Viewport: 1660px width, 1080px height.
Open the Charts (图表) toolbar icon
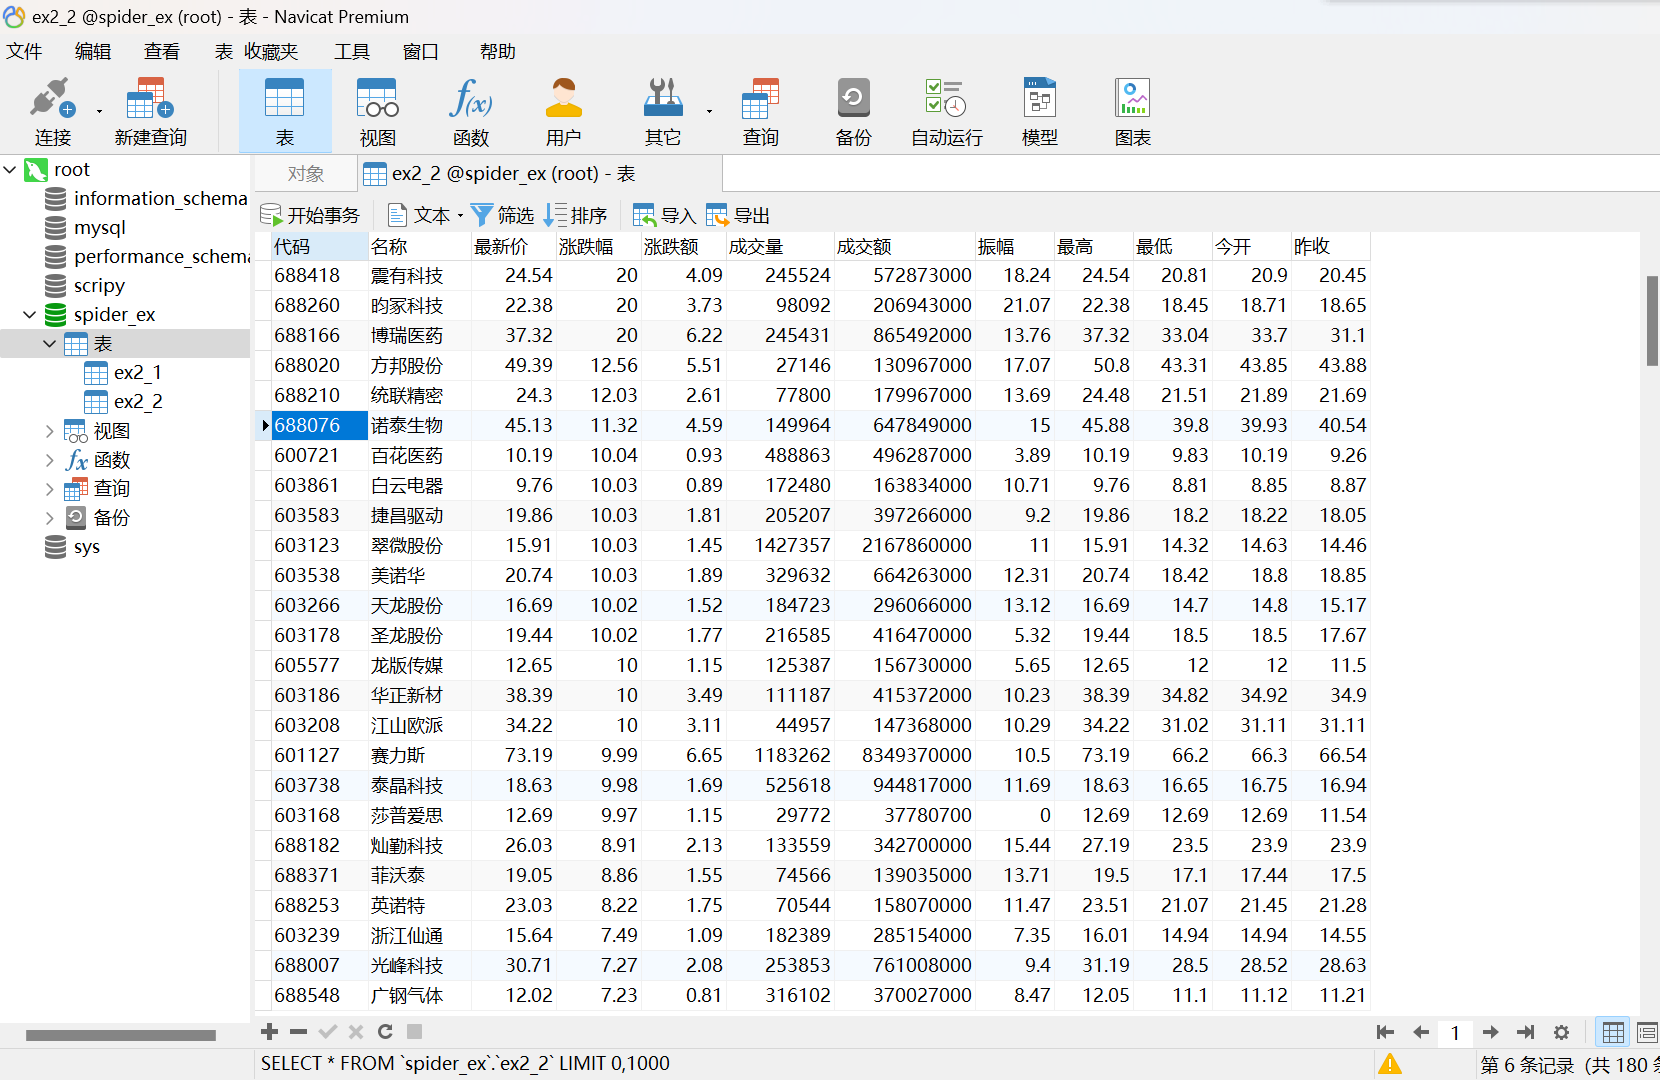pos(1133,112)
